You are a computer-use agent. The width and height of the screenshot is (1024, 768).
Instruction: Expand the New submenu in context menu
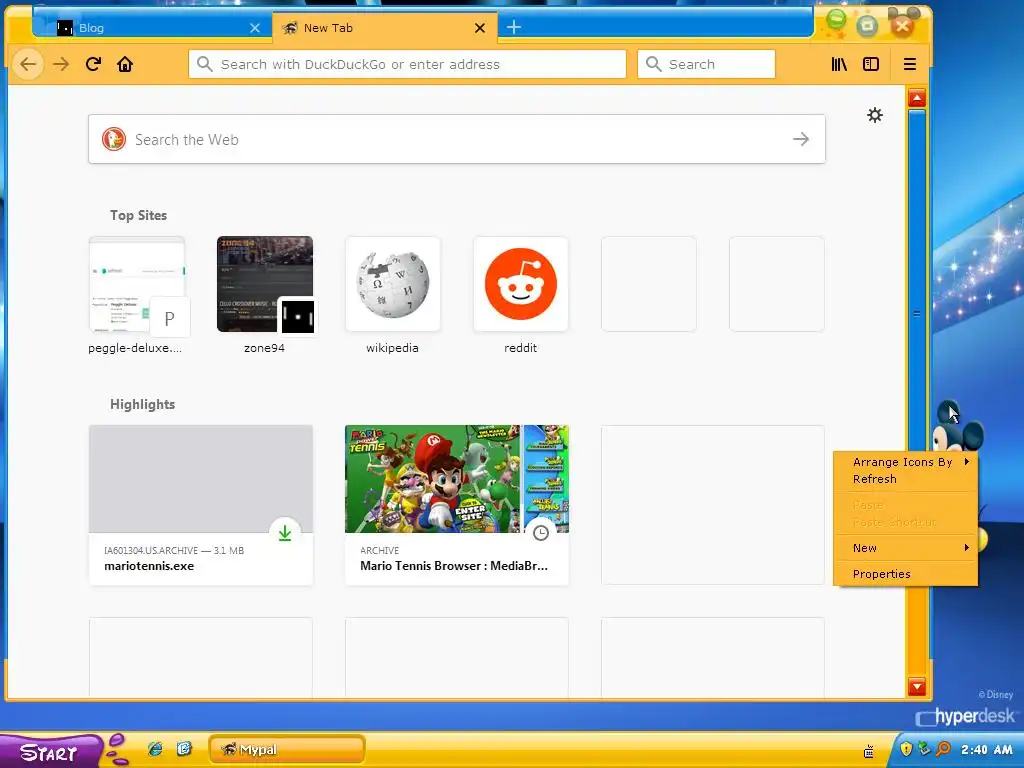[906, 548]
